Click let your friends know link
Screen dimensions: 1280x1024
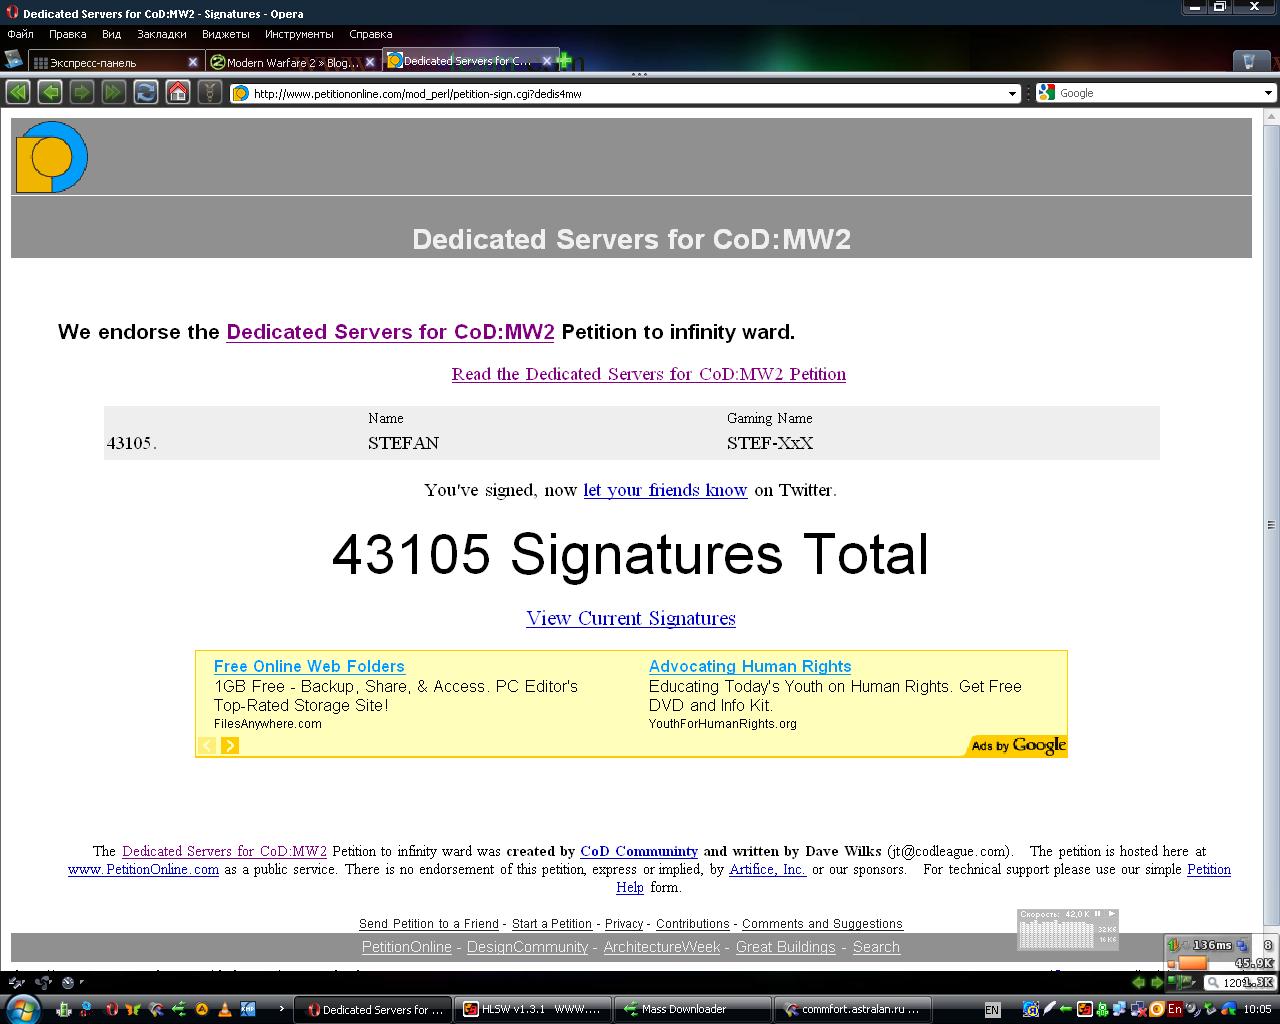[665, 490]
